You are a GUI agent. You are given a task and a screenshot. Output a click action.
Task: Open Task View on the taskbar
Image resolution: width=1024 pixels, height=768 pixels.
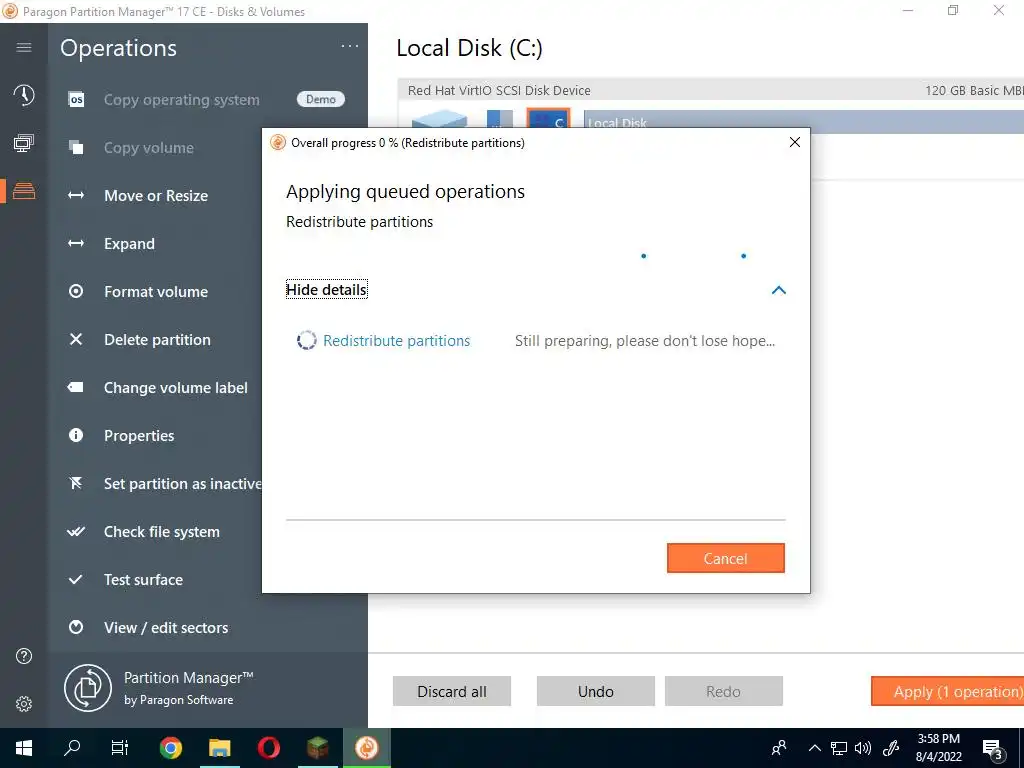[120, 748]
